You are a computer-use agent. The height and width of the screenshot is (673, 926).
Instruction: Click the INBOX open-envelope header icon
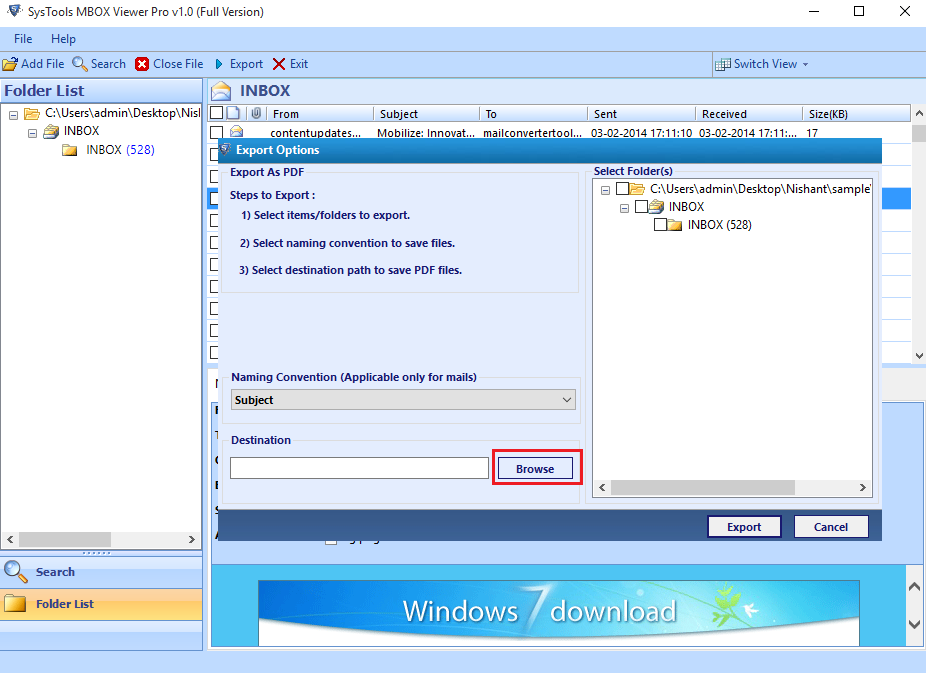point(221,91)
